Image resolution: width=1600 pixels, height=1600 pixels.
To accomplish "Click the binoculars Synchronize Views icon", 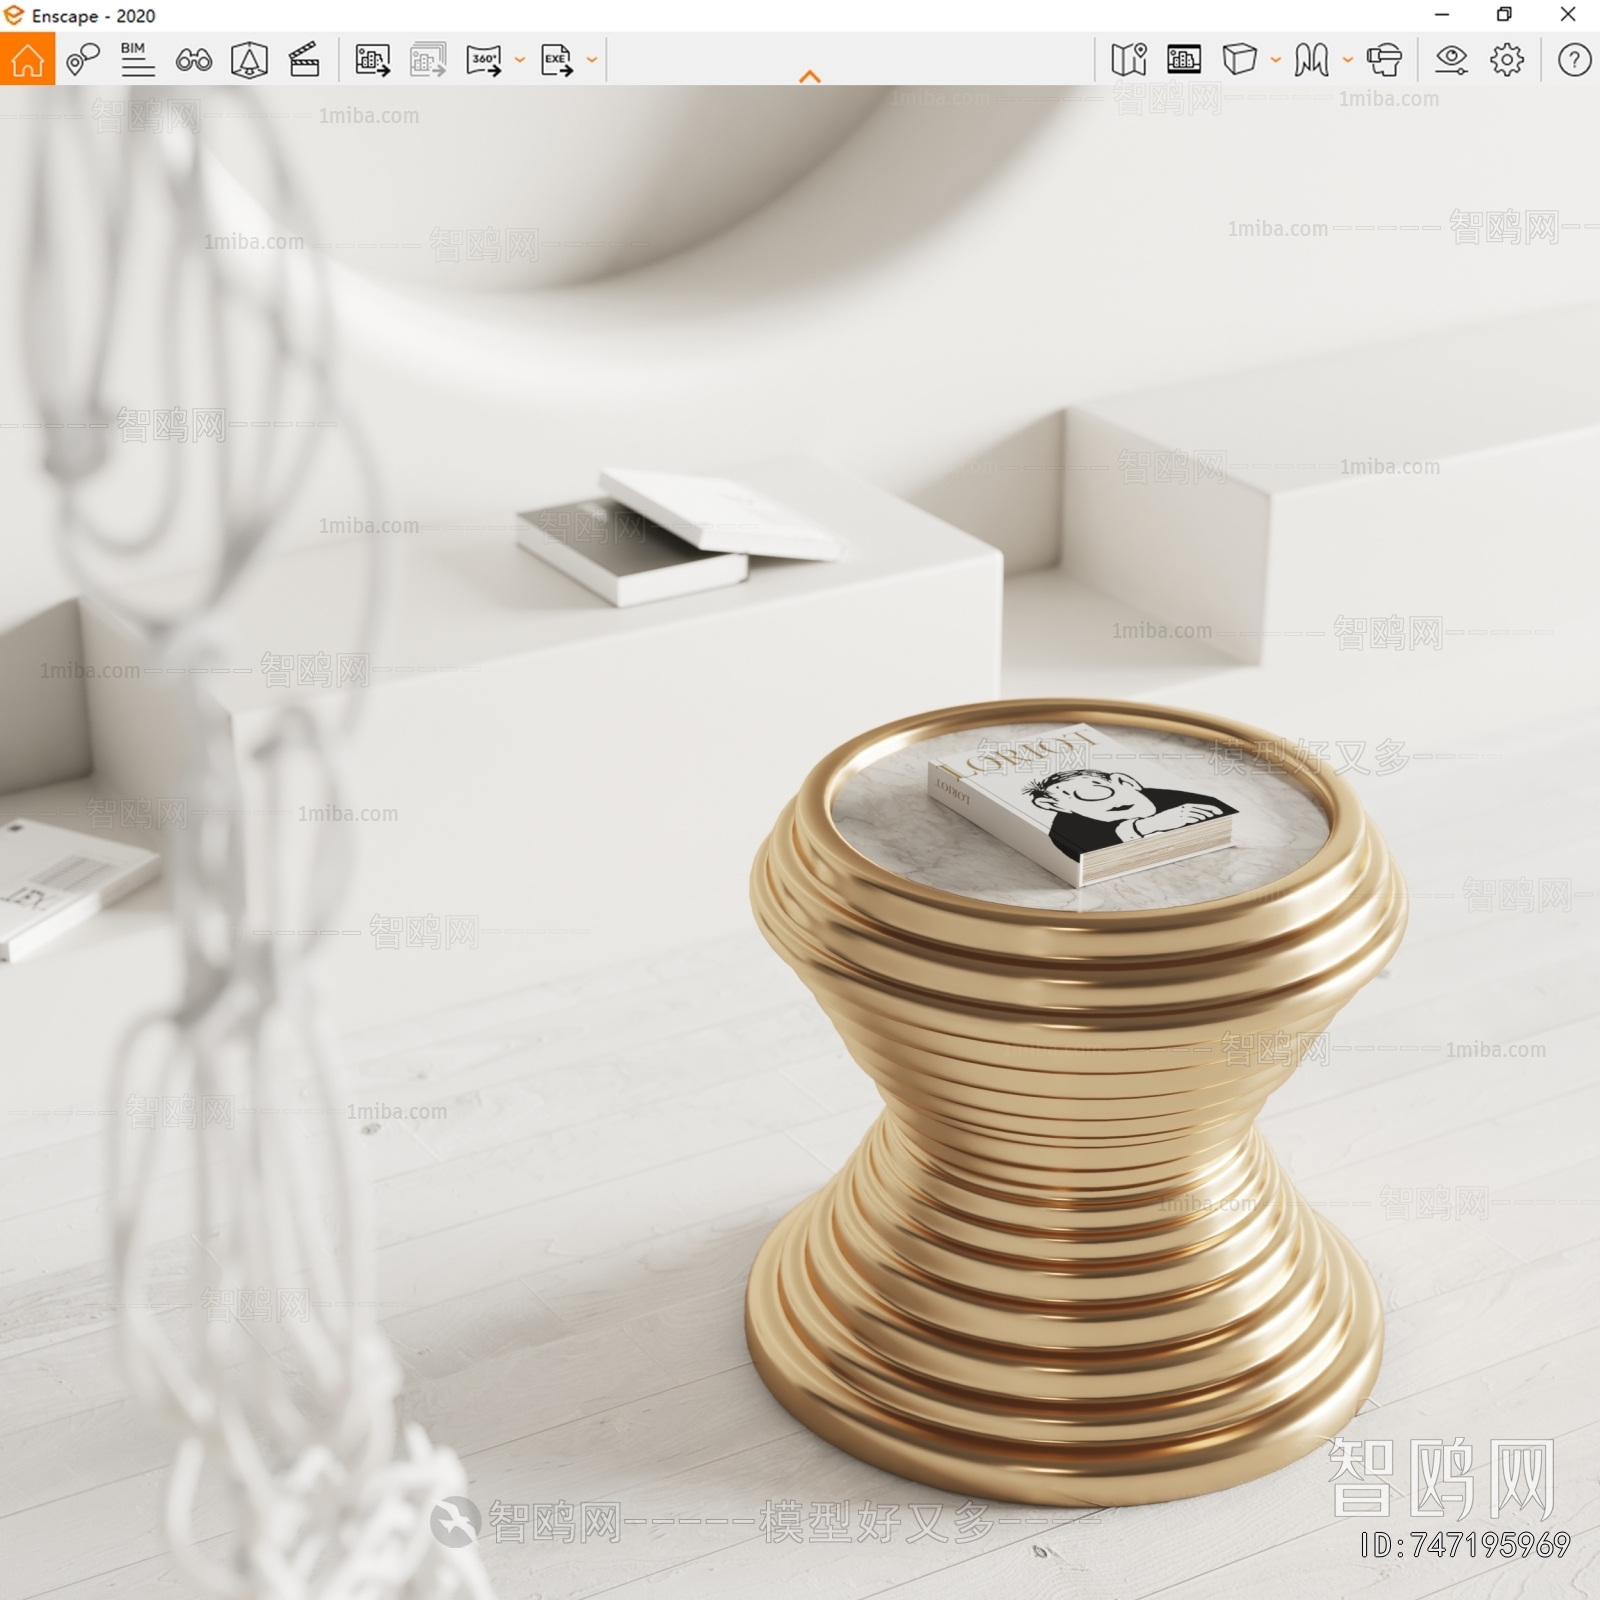I will [193, 60].
